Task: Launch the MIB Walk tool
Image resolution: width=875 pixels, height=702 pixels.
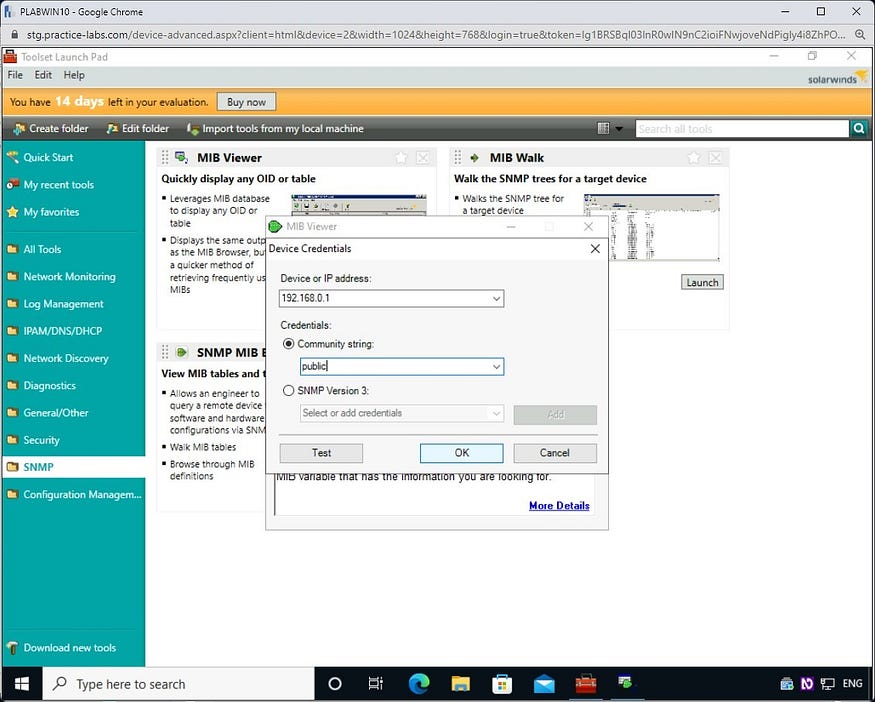Action: click(x=702, y=282)
